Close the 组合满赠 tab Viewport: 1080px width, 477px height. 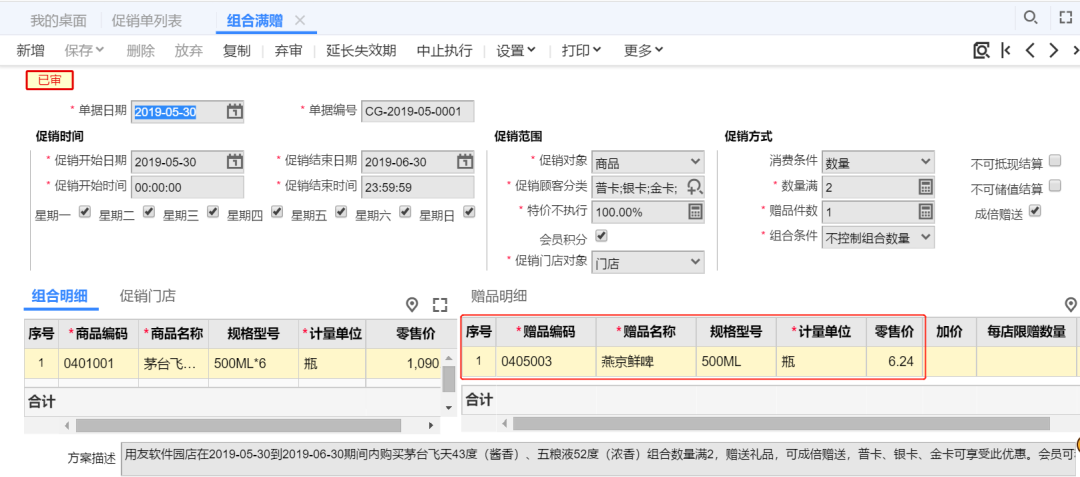tap(300, 20)
